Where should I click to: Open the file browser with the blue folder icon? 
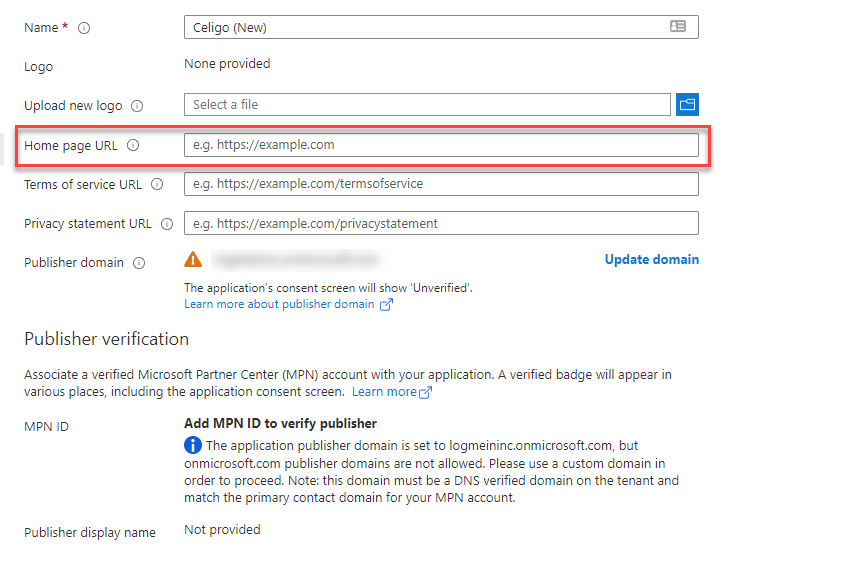tap(687, 104)
